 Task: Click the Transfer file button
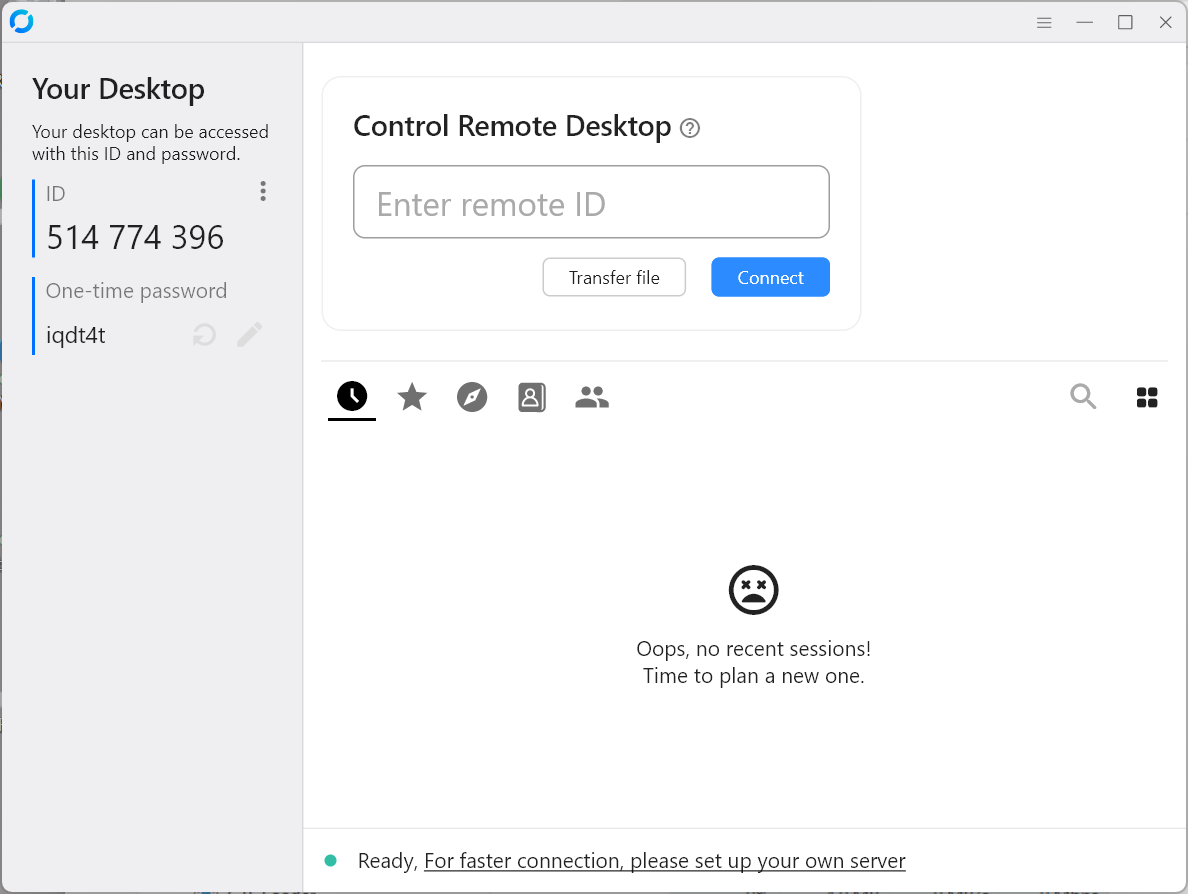614,277
